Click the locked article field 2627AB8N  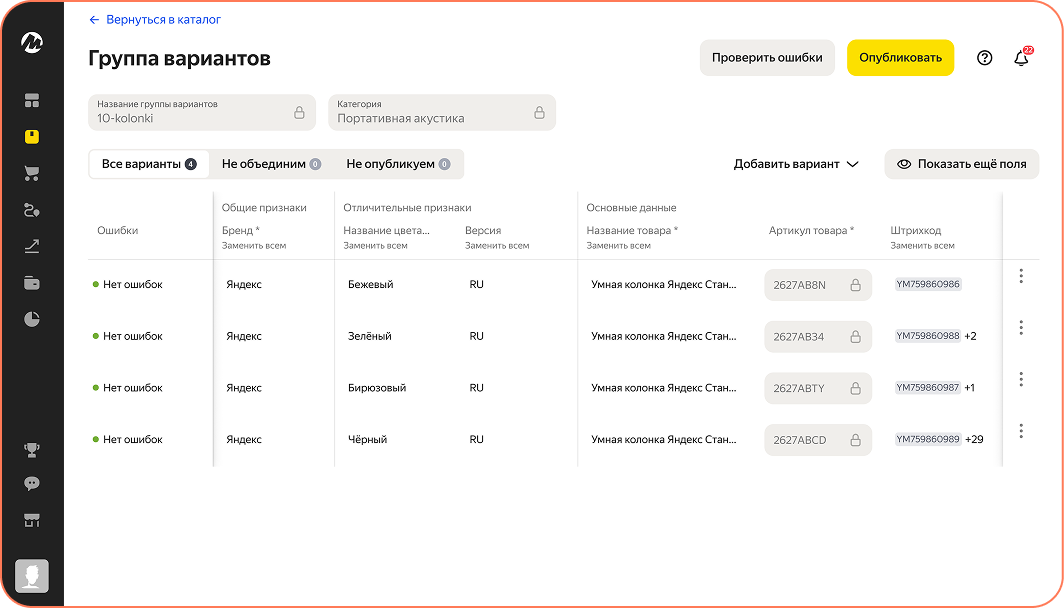pos(817,285)
